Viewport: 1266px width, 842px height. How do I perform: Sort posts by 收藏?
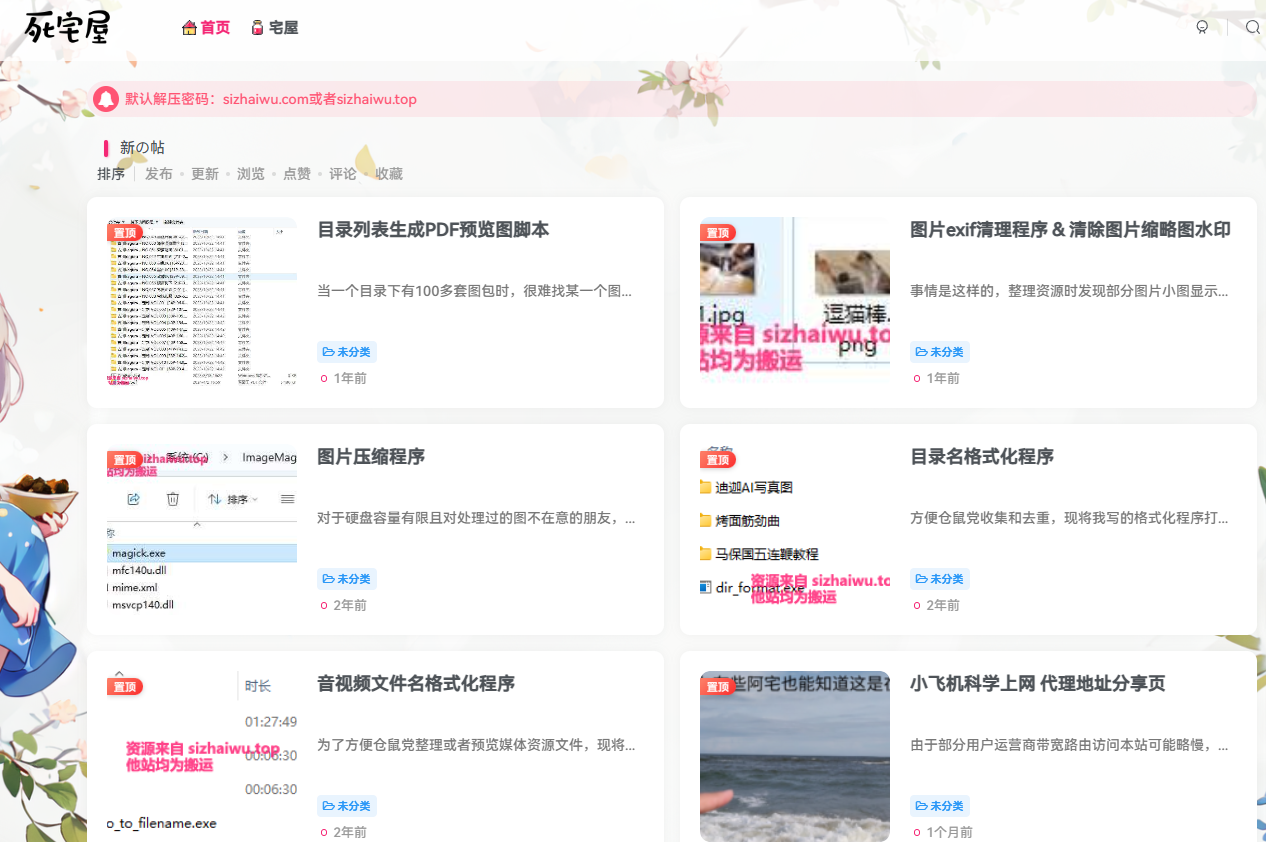(x=389, y=174)
